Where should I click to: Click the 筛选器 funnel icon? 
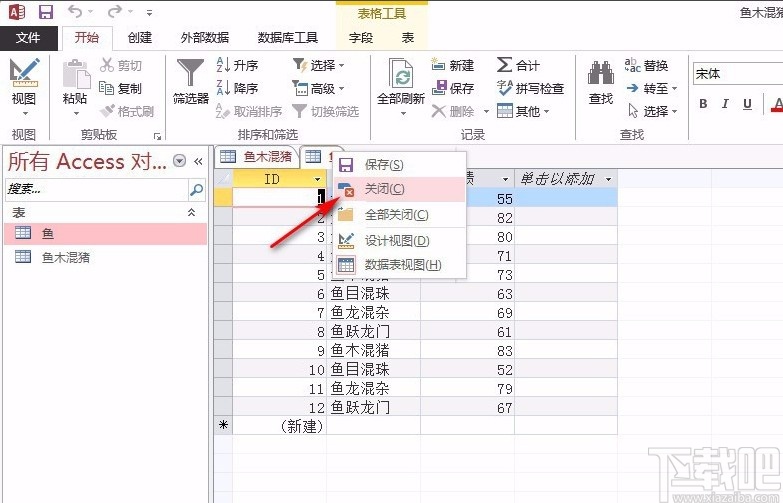click(190, 74)
